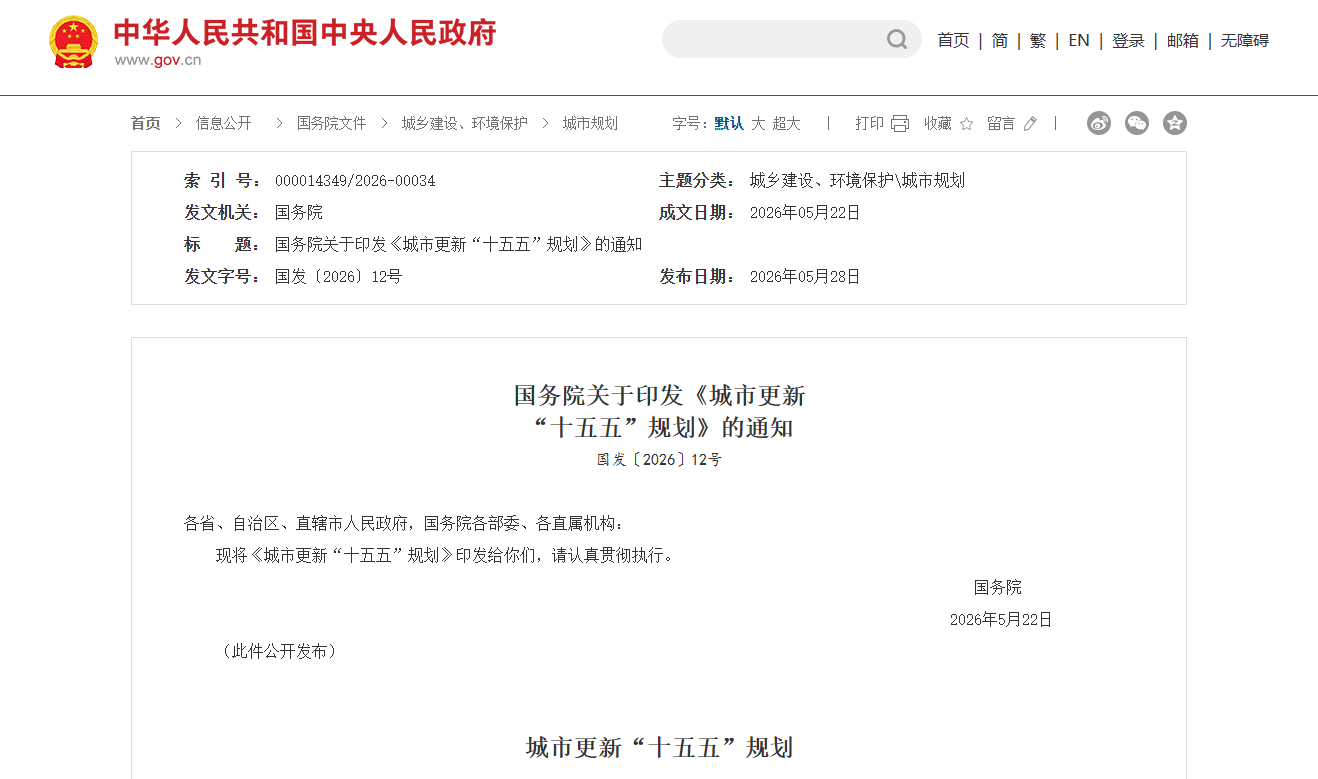Screen dimensions: 1318x779
Task: Click the signature 国务院 in document body
Action: pos(998,587)
